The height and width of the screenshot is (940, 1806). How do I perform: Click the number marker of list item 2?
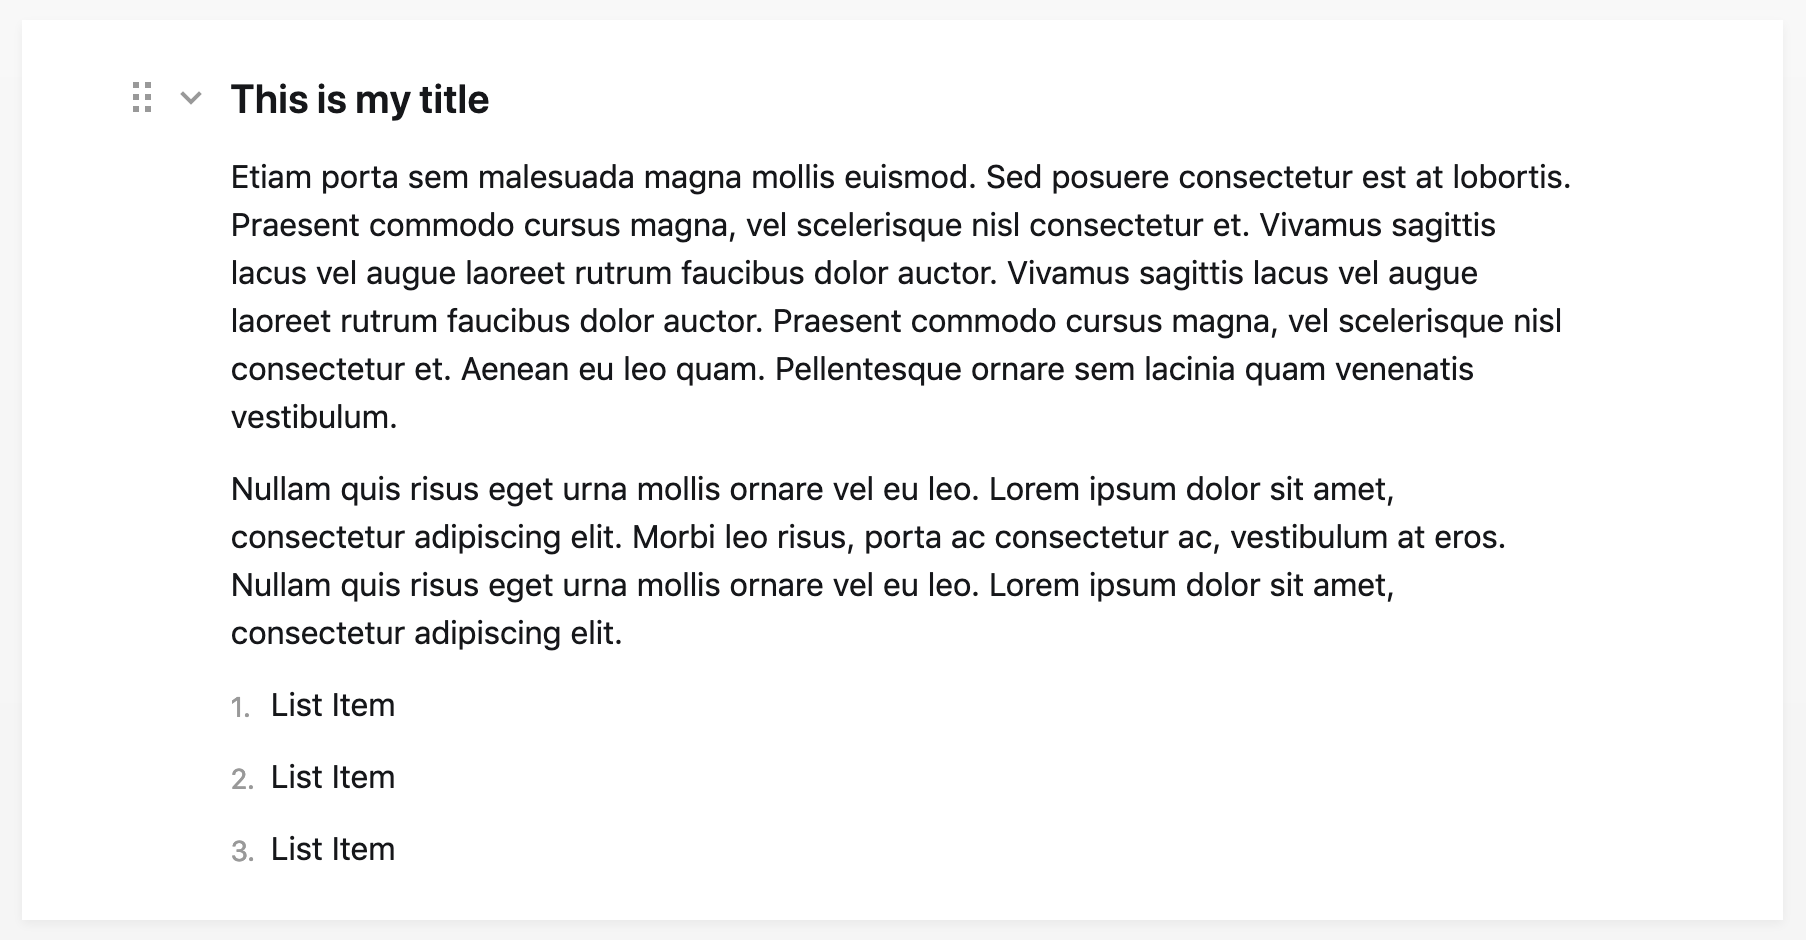tap(241, 778)
